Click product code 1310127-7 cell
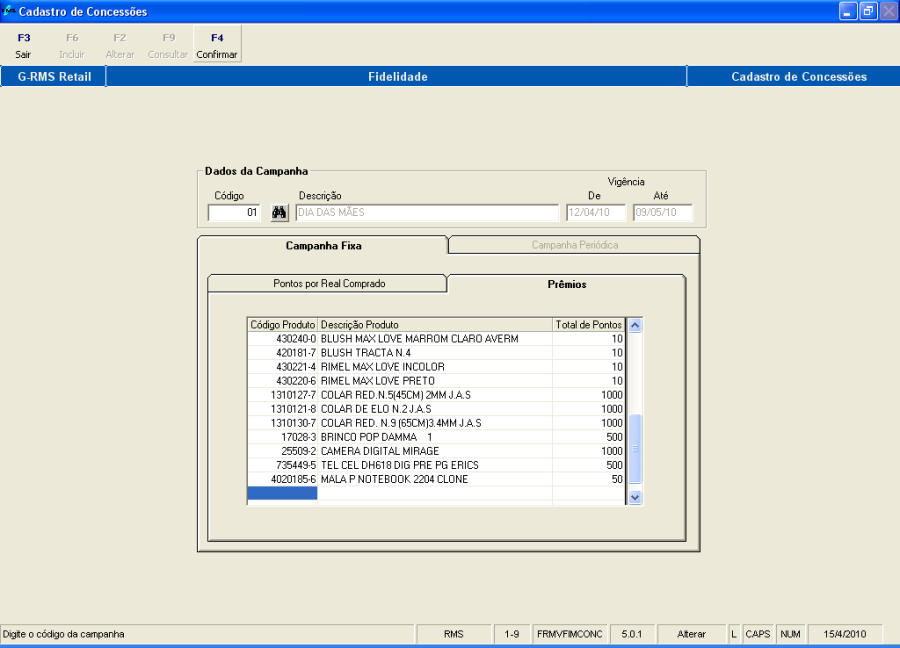The height and width of the screenshot is (648, 900). [282, 395]
